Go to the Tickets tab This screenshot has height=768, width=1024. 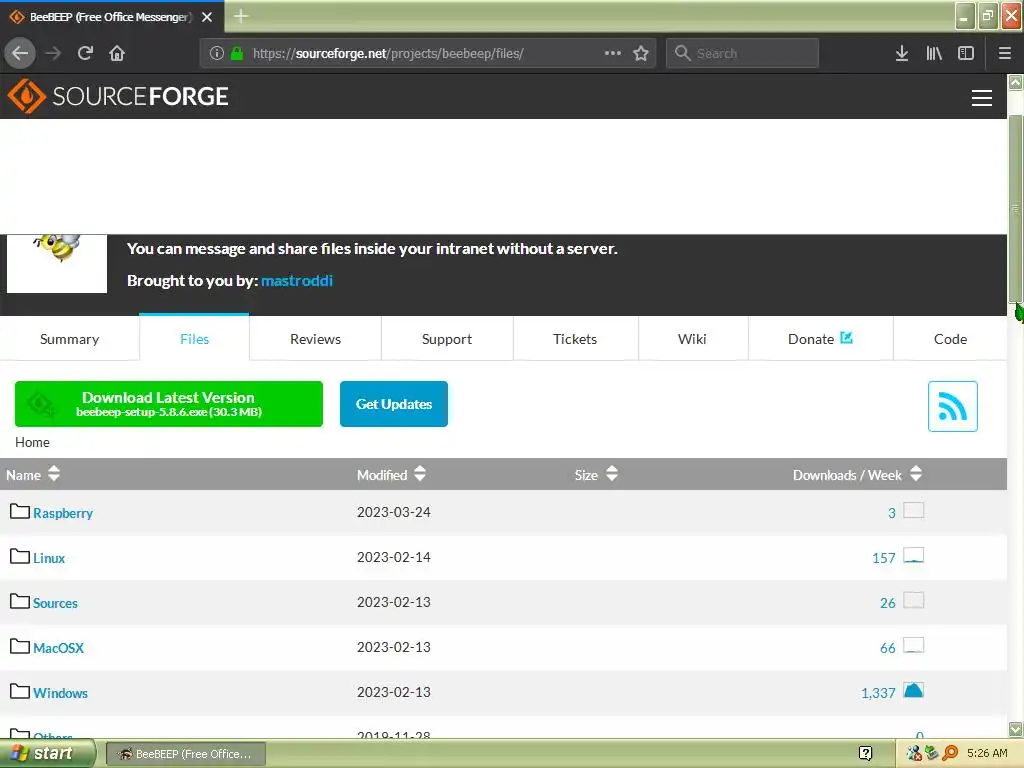point(575,339)
